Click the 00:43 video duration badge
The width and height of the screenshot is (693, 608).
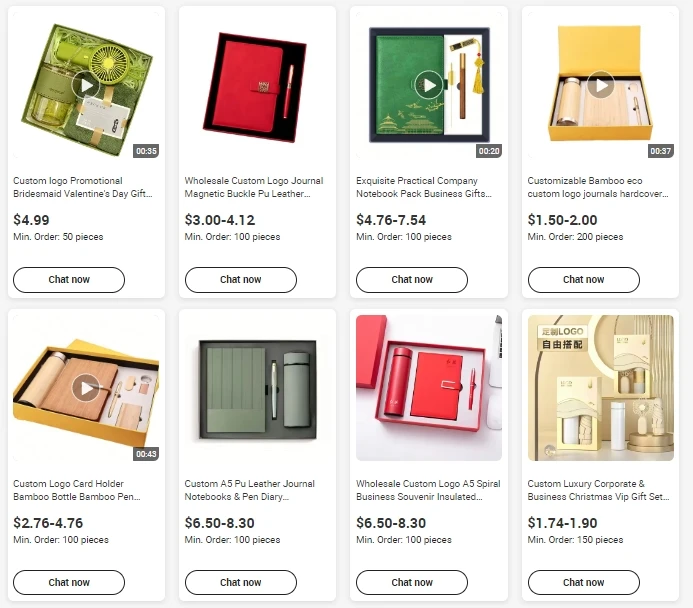[146, 454]
